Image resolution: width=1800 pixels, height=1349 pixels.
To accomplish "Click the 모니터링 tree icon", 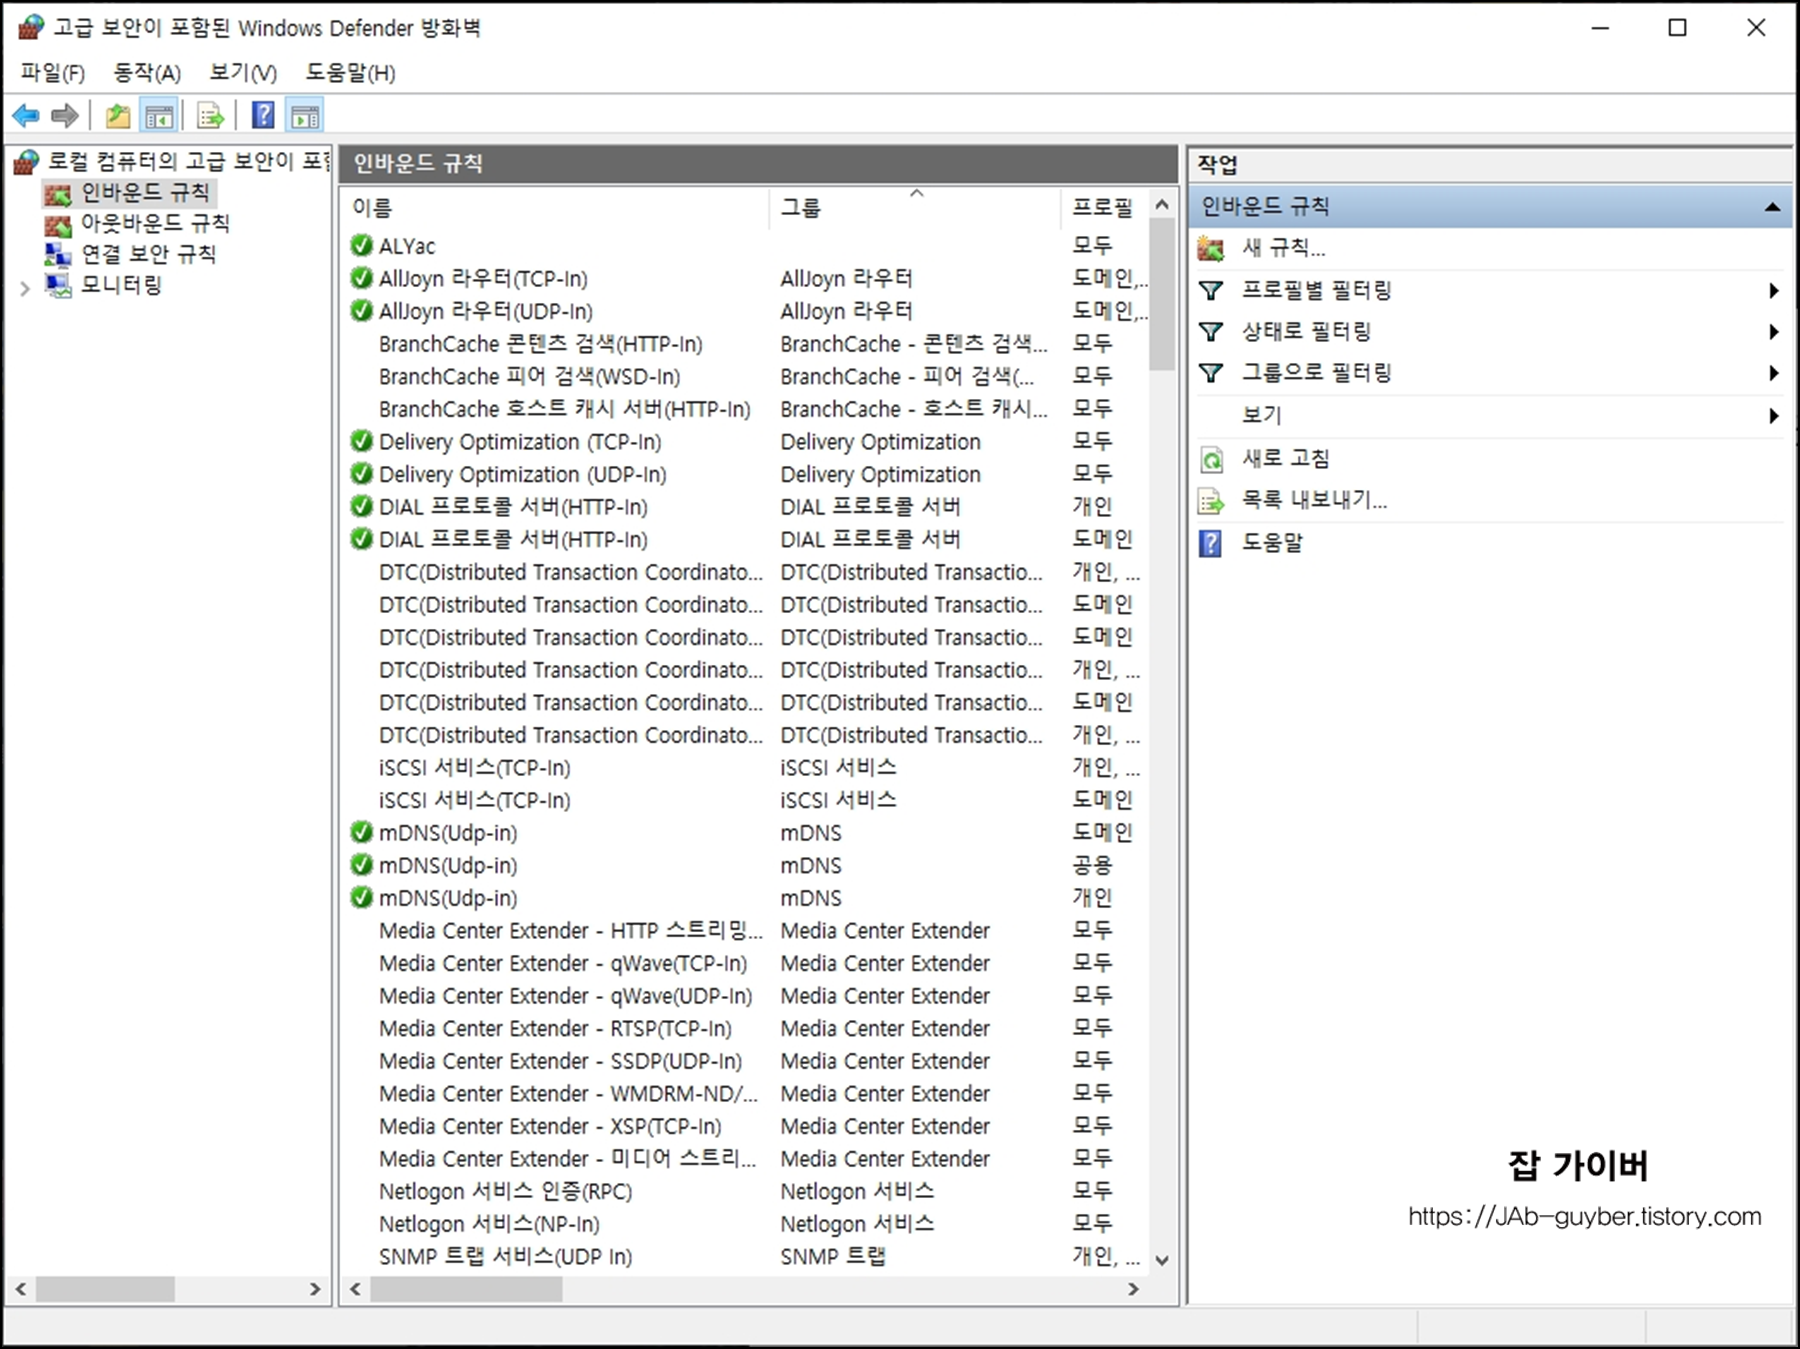I will (x=58, y=286).
